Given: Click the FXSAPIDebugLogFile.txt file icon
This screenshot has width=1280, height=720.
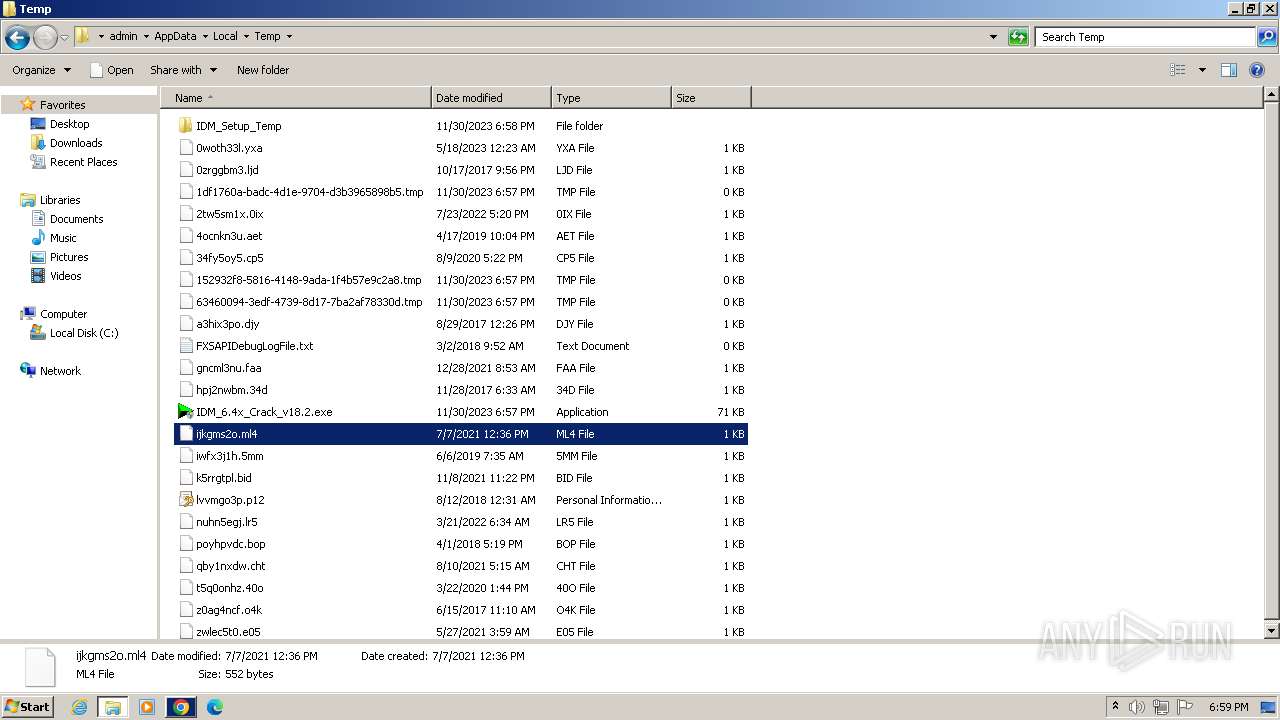Looking at the screenshot, I should point(185,346).
